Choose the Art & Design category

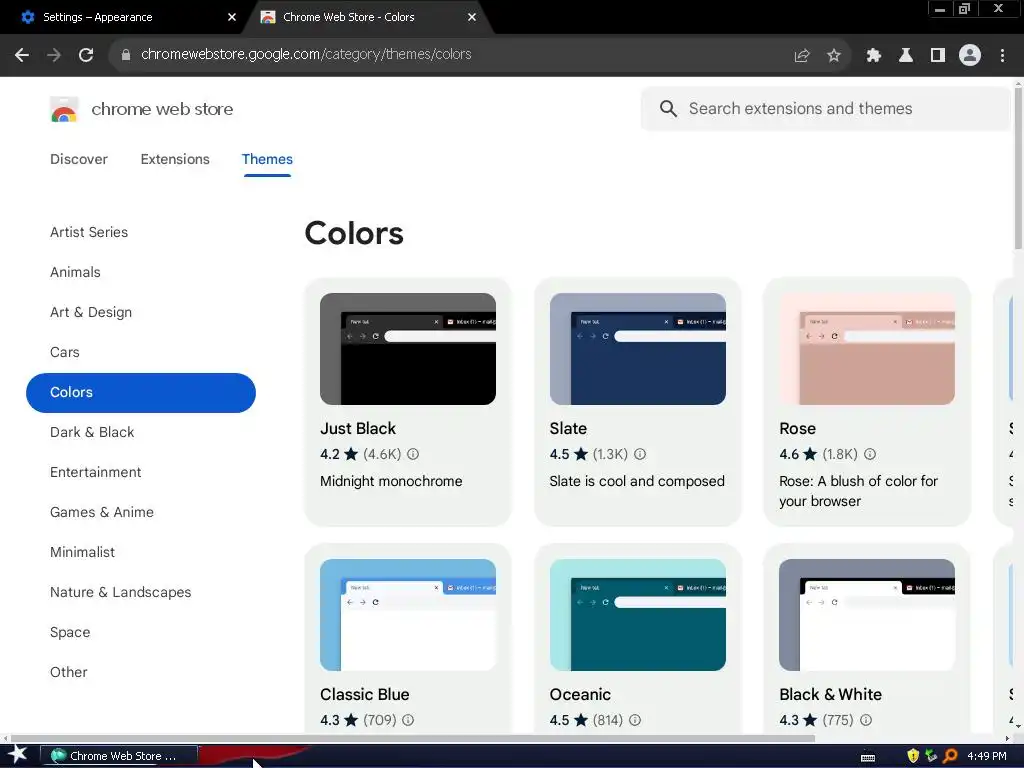[91, 312]
